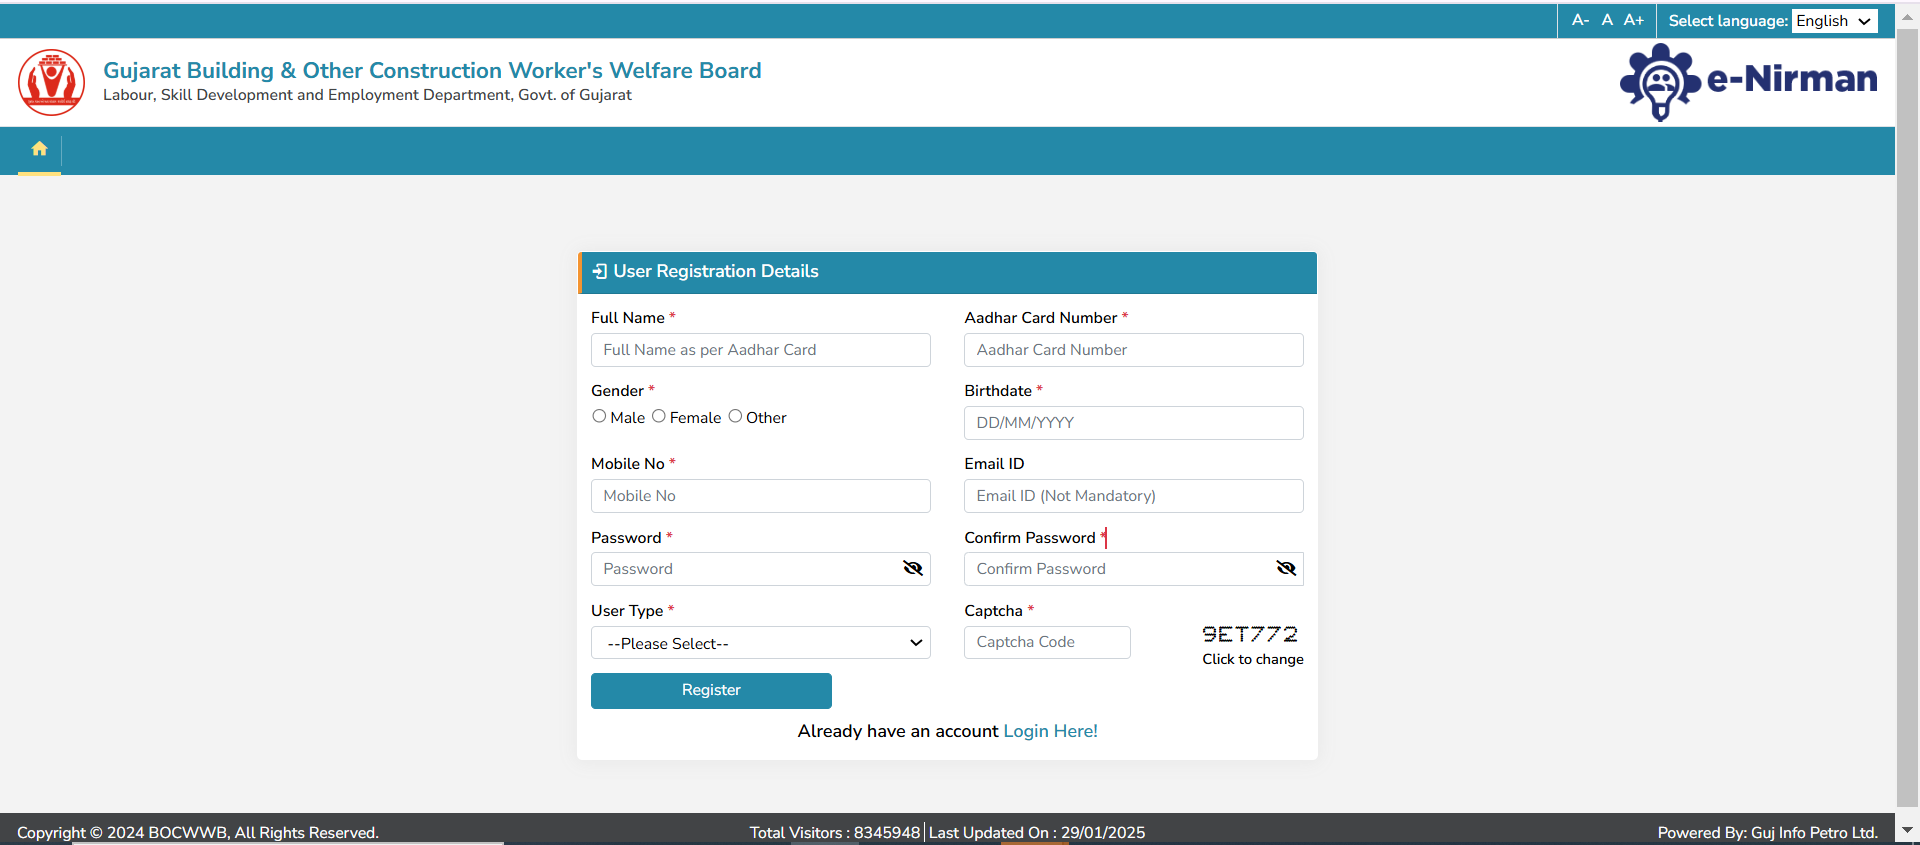This screenshot has height=845, width=1920.
Task: Toggle visibility of Confirm Password field
Action: click(1286, 568)
